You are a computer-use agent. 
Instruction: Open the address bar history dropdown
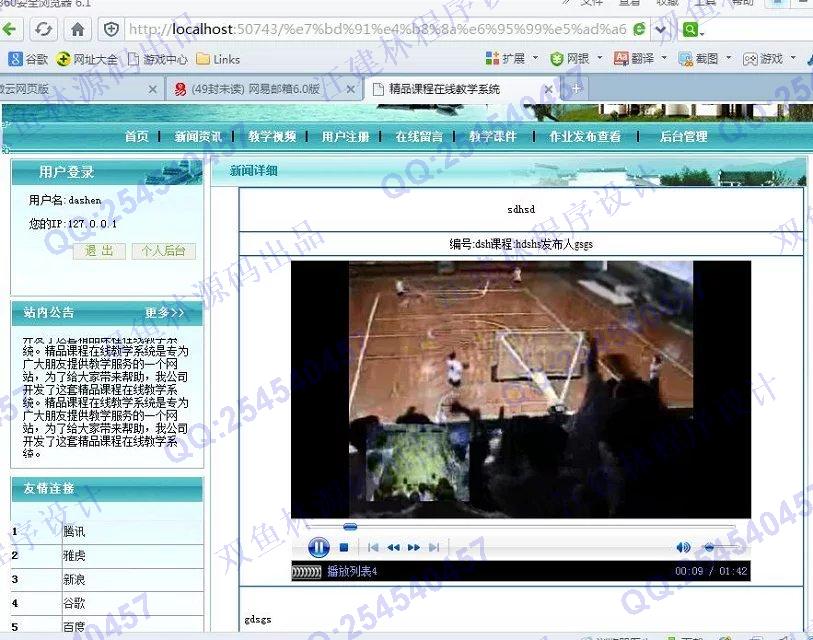pos(660,29)
